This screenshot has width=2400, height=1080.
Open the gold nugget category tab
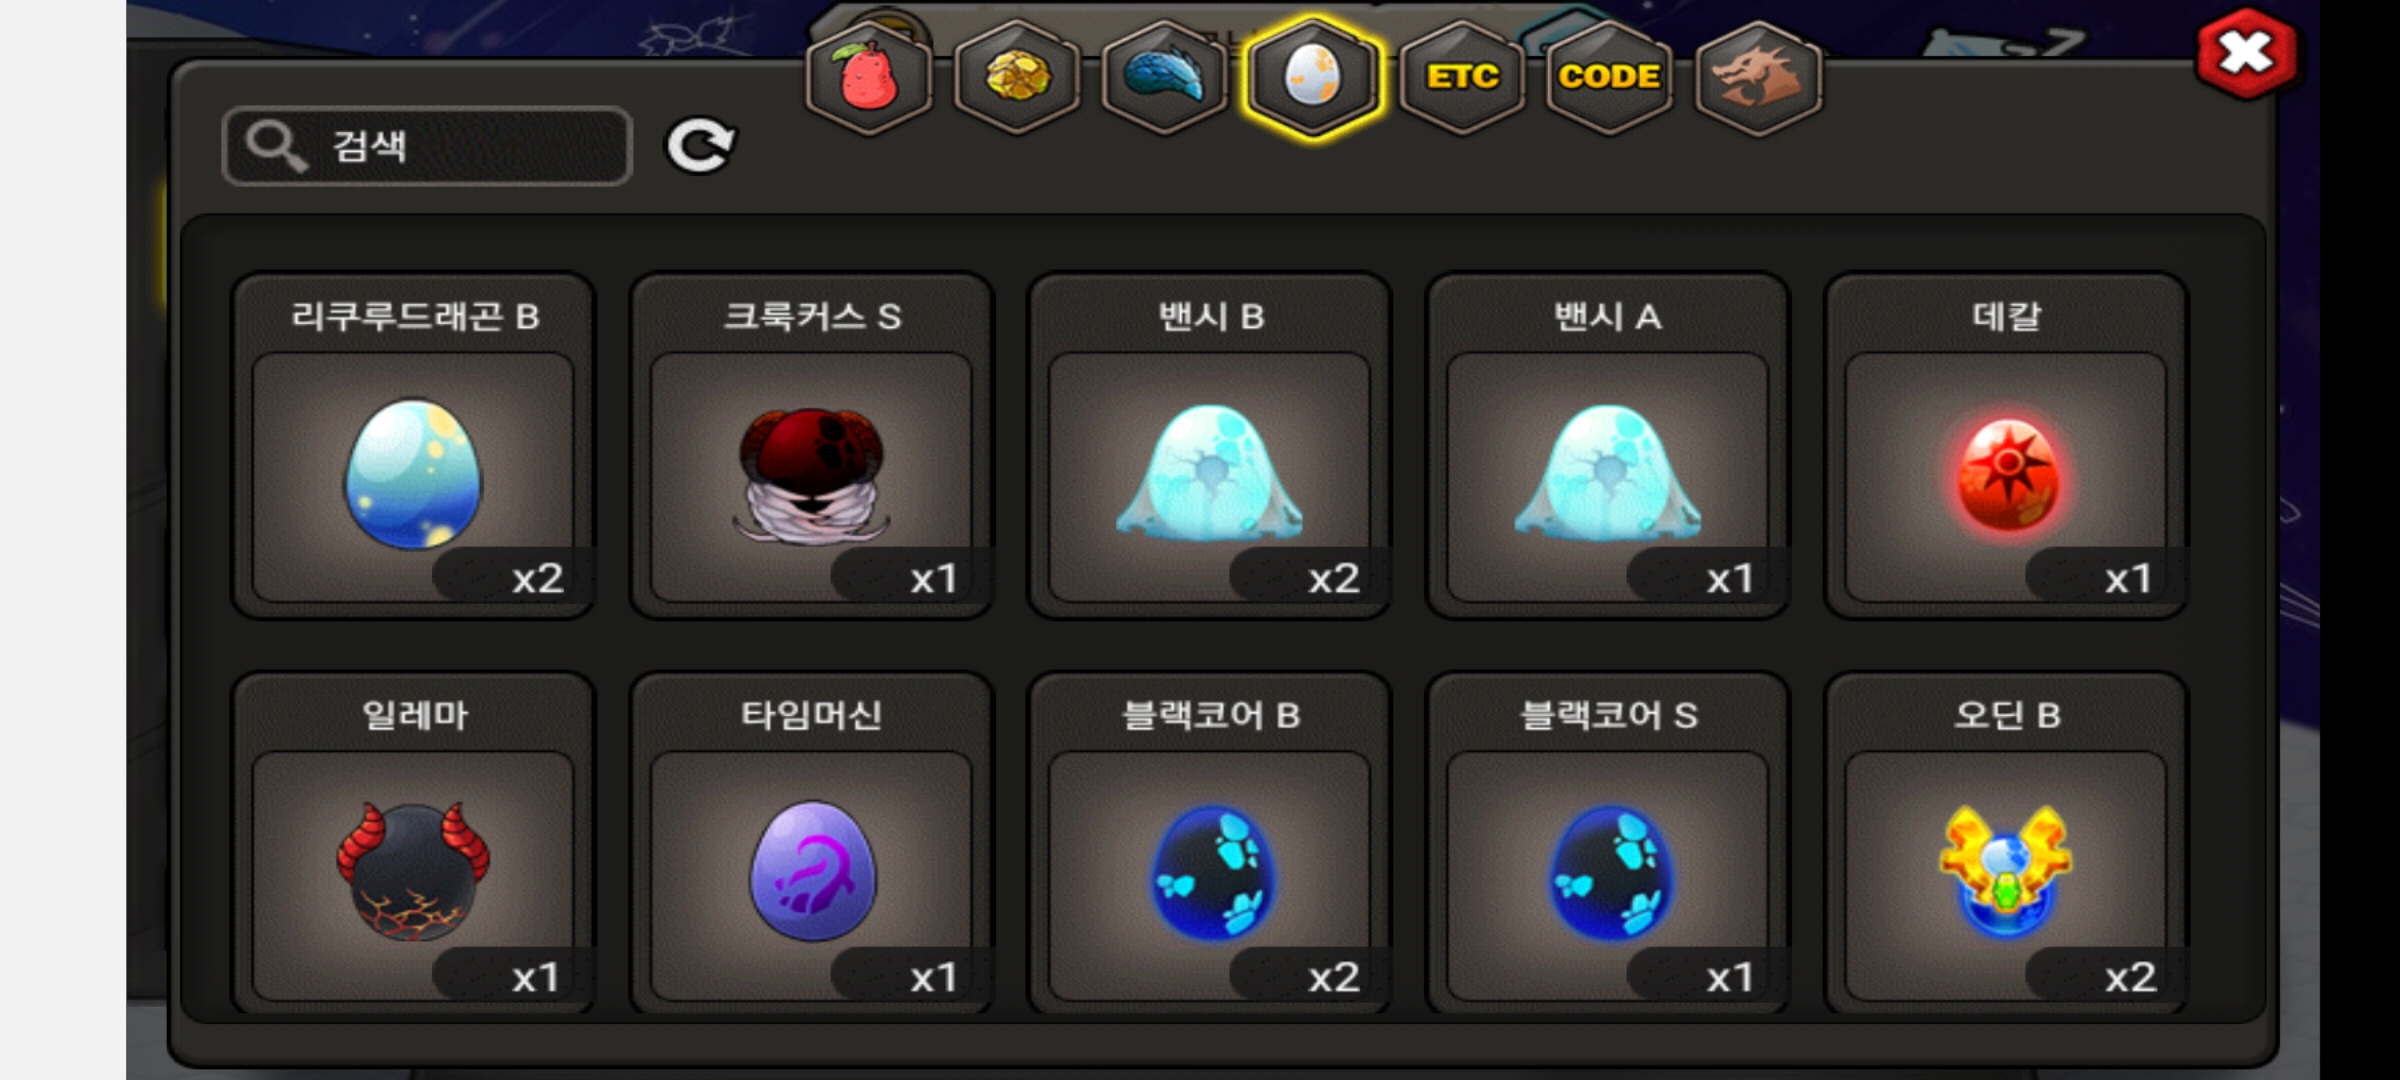(1017, 78)
